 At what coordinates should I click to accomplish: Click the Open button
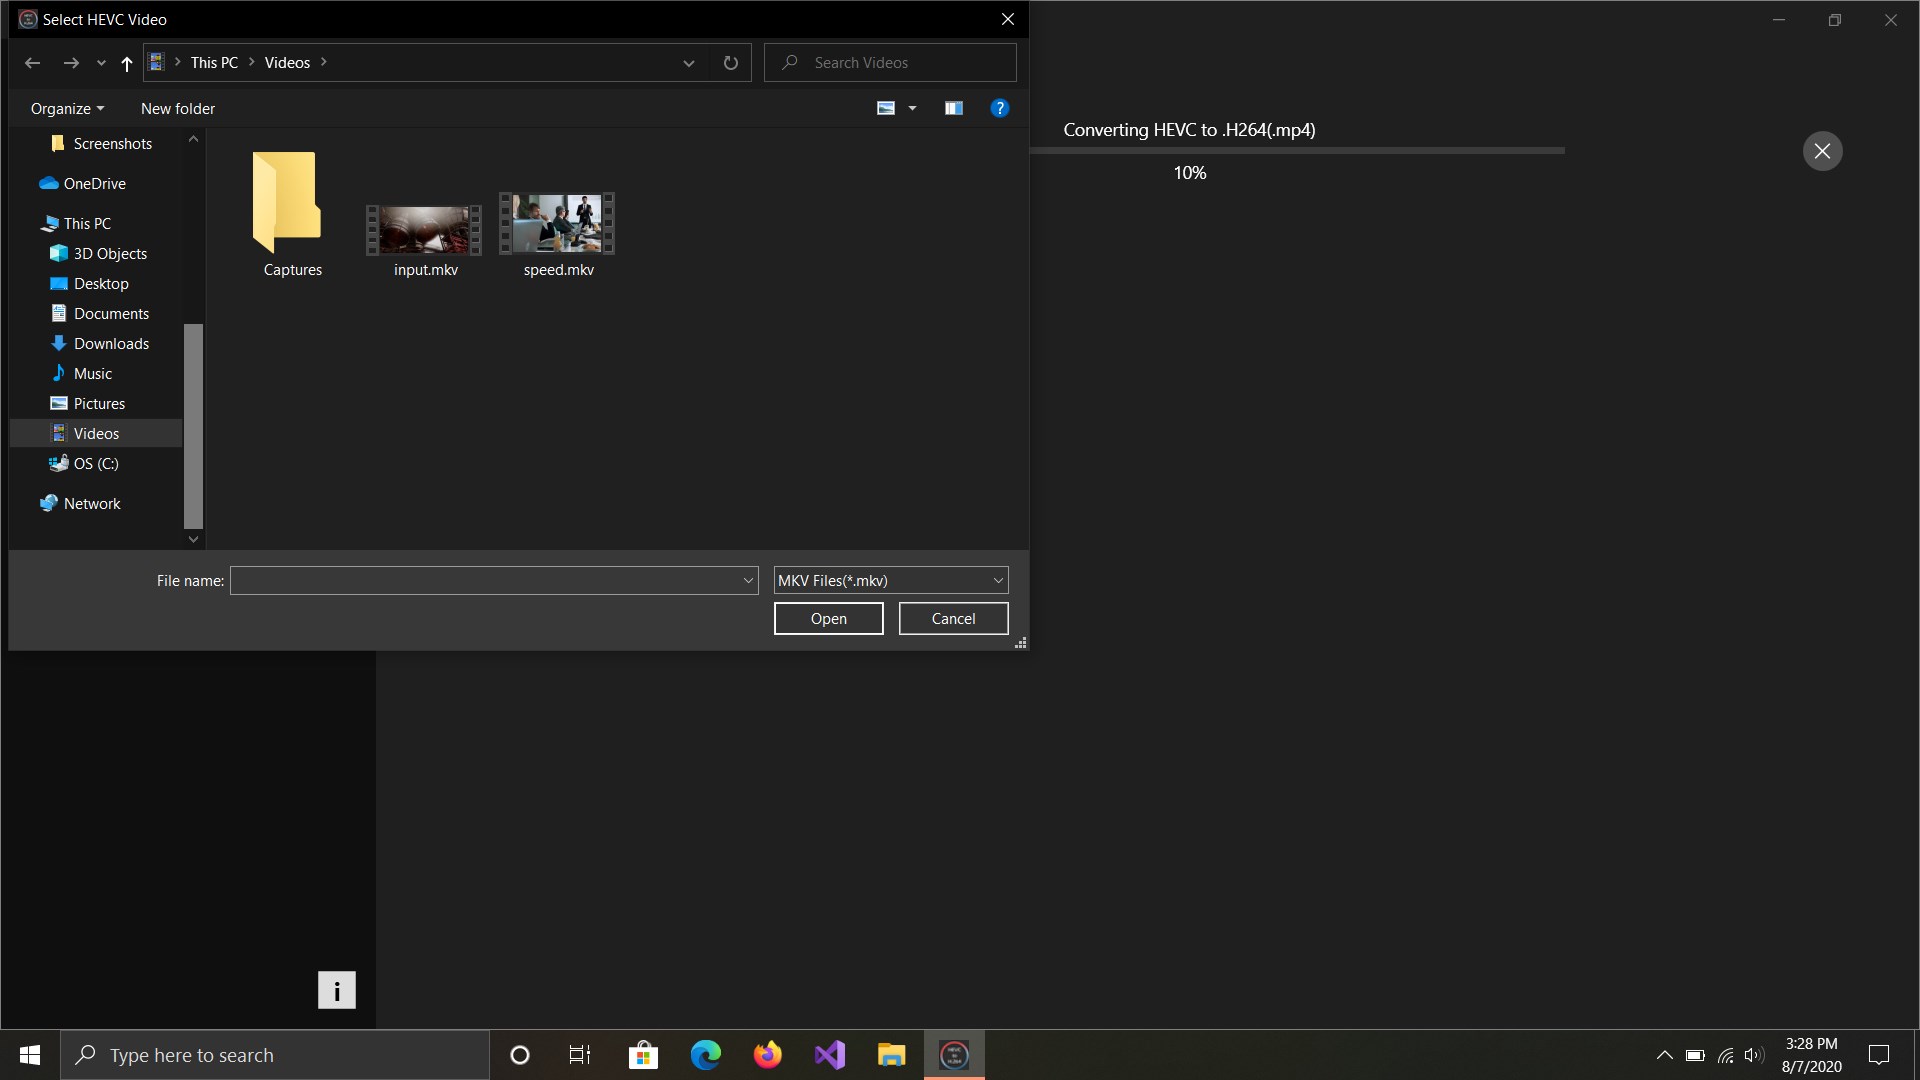pos(828,618)
